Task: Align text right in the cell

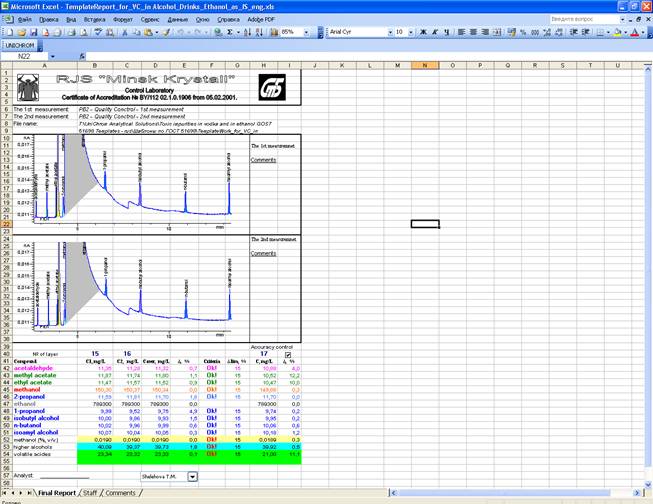Action: click(x=485, y=32)
